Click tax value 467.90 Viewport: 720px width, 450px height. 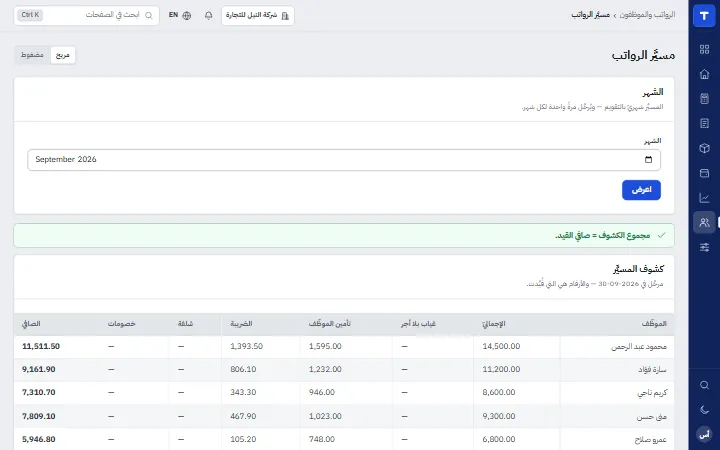pos(243,416)
